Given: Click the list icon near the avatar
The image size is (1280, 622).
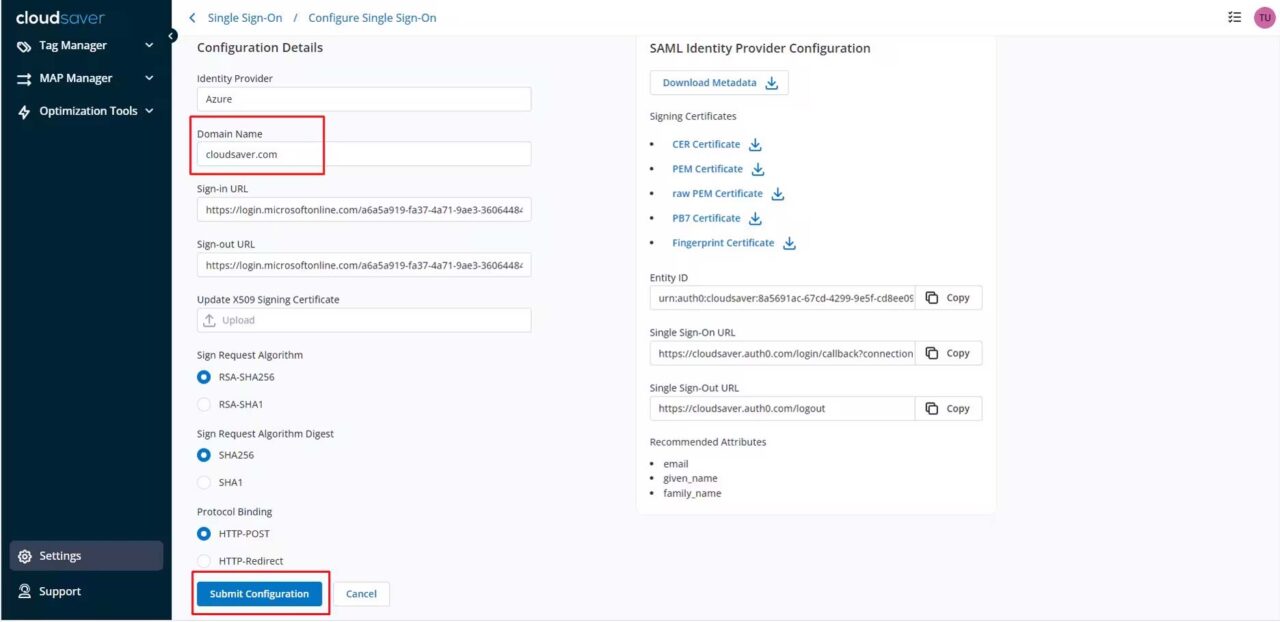Looking at the screenshot, I should click(1234, 17).
